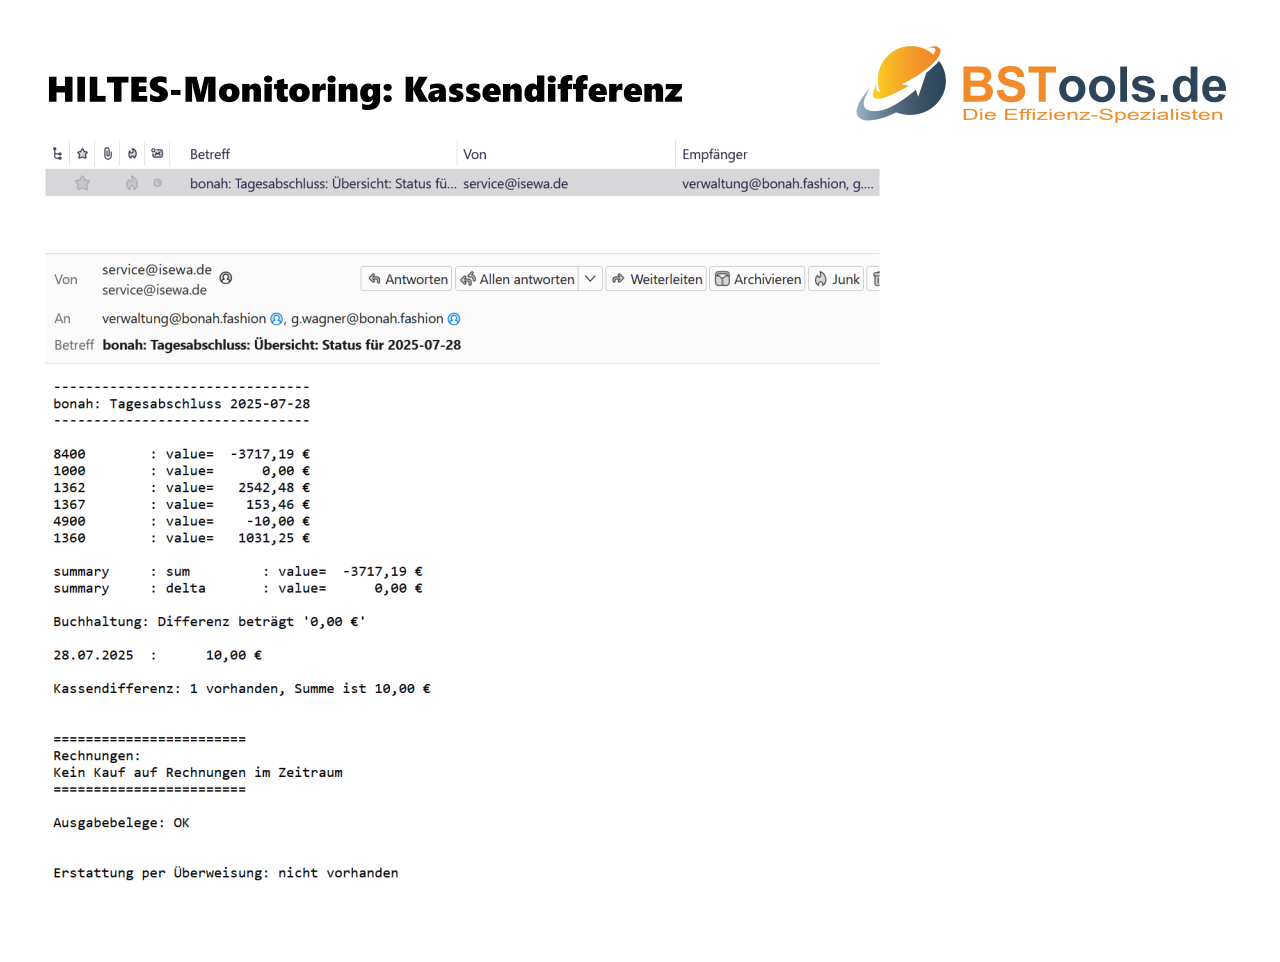Expand the Allen antworten dropdown arrow
The height and width of the screenshot is (962, 1280).
pos(591,279)
